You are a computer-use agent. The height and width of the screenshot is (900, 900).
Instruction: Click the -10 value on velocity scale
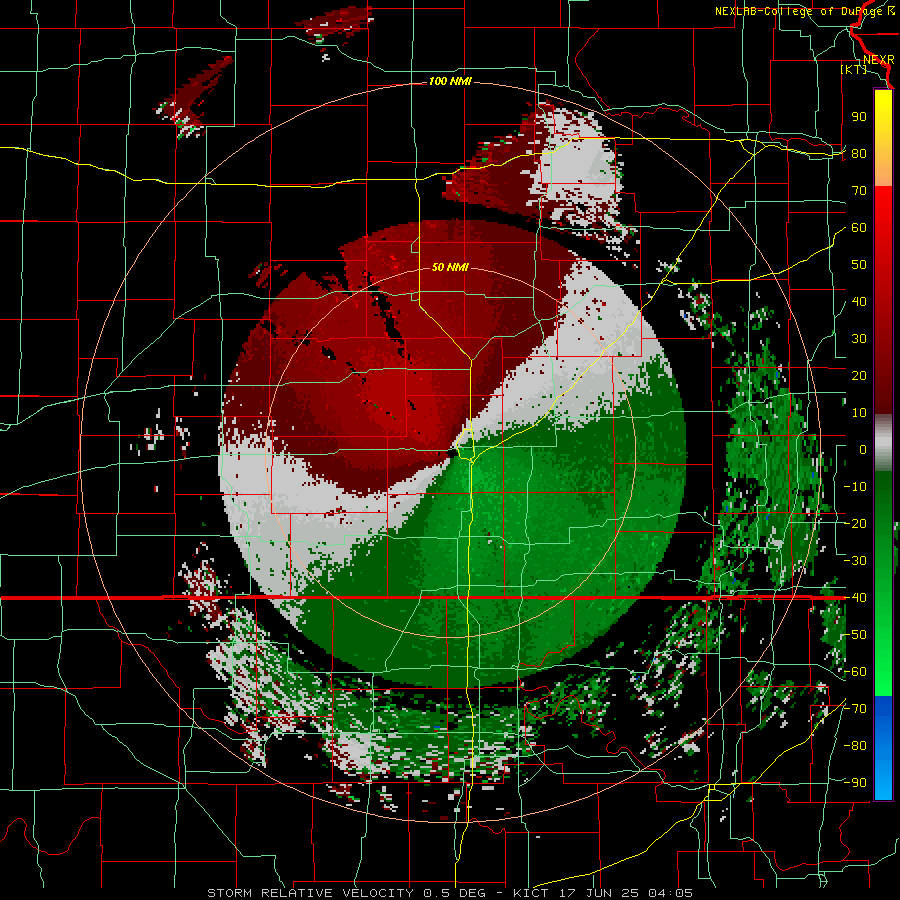click(855, 486)
